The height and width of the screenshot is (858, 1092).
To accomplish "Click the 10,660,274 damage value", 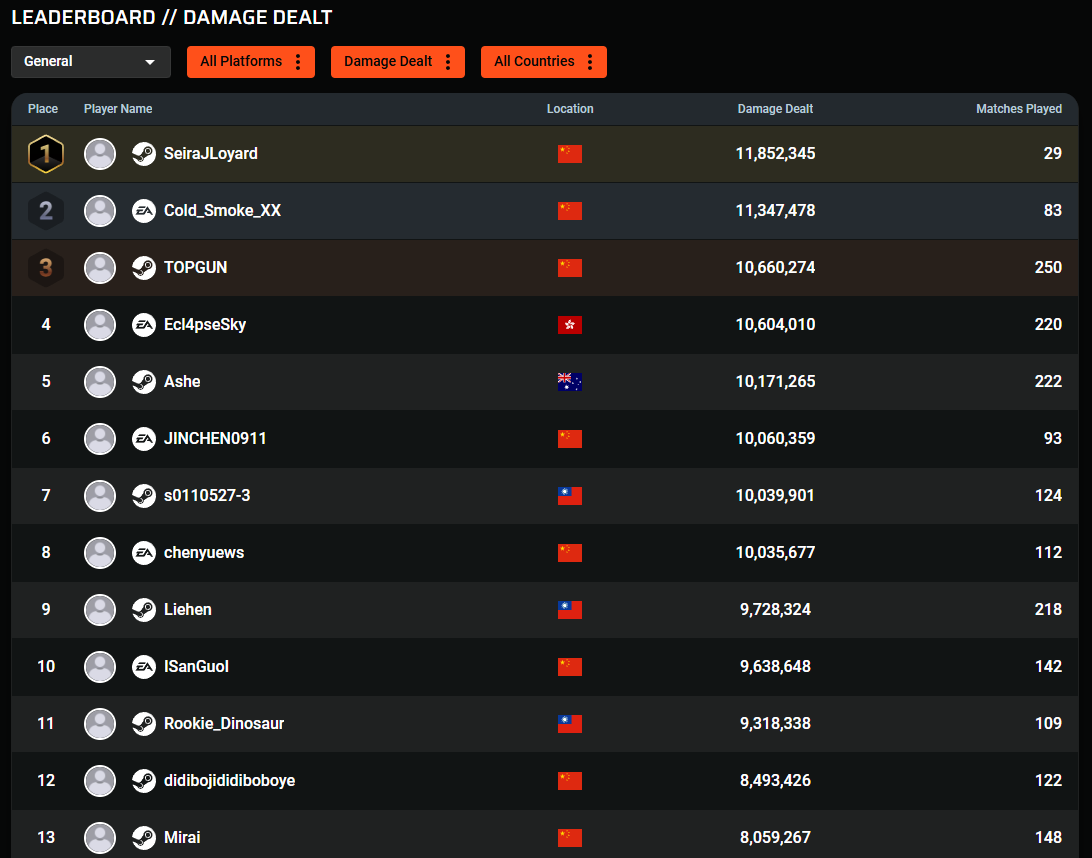I will click(x=775, y=268).
